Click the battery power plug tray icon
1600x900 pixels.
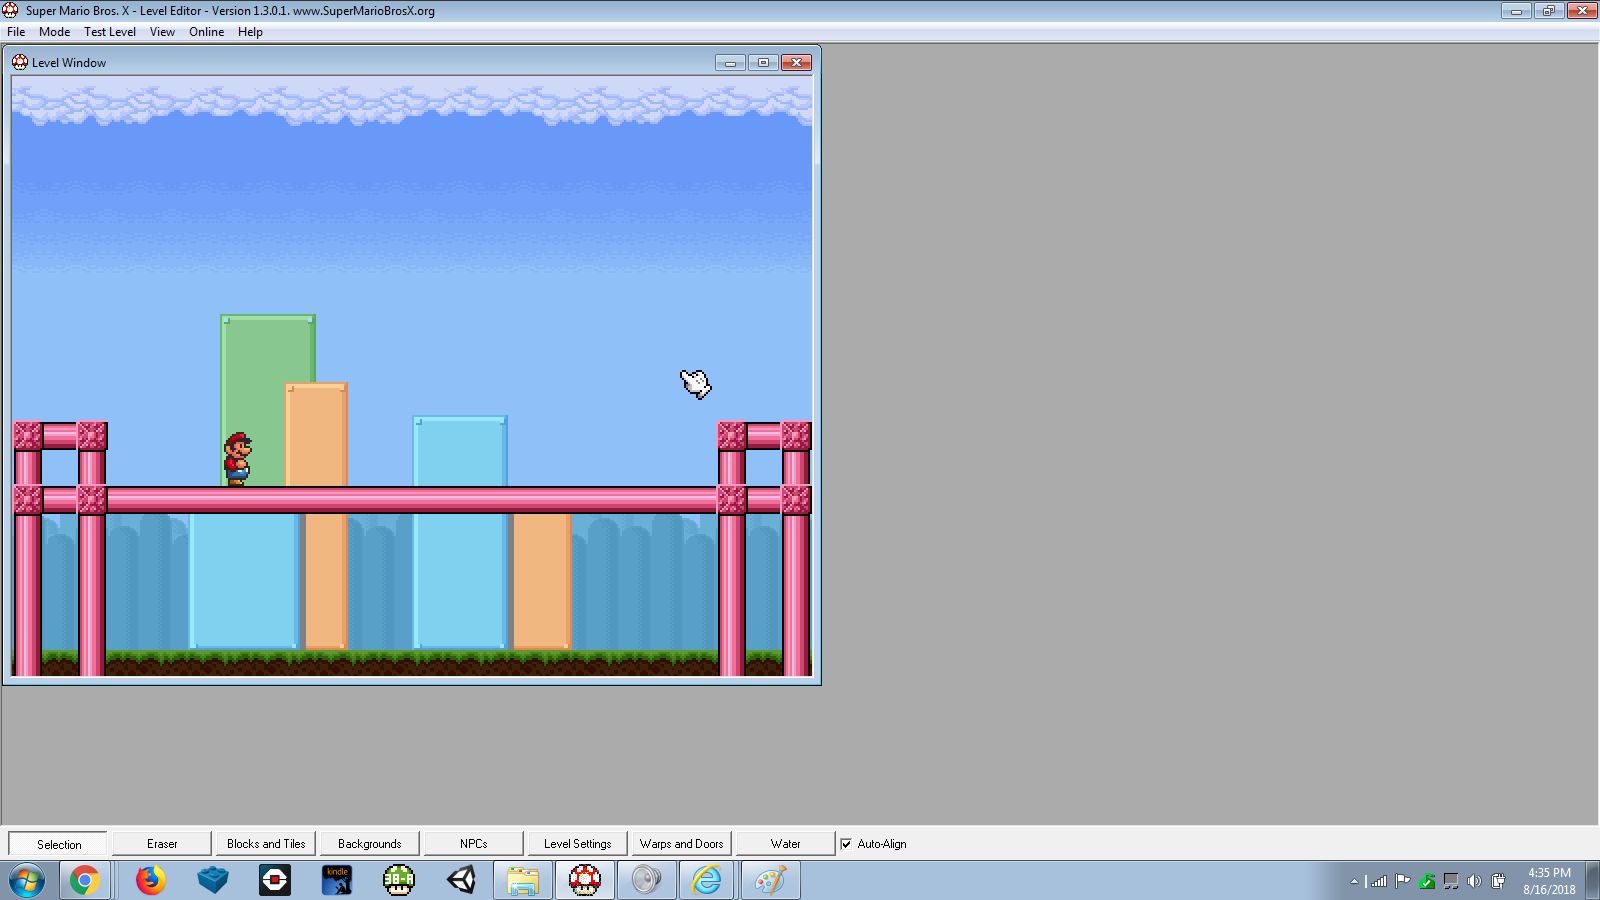[1498, 881]
